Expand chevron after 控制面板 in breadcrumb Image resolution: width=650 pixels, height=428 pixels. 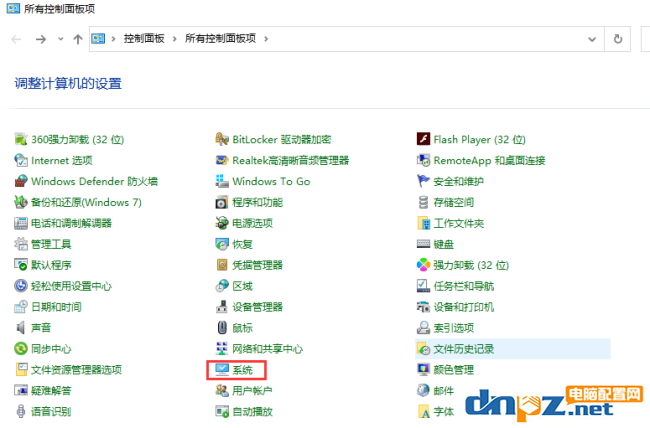pos(175,39)
